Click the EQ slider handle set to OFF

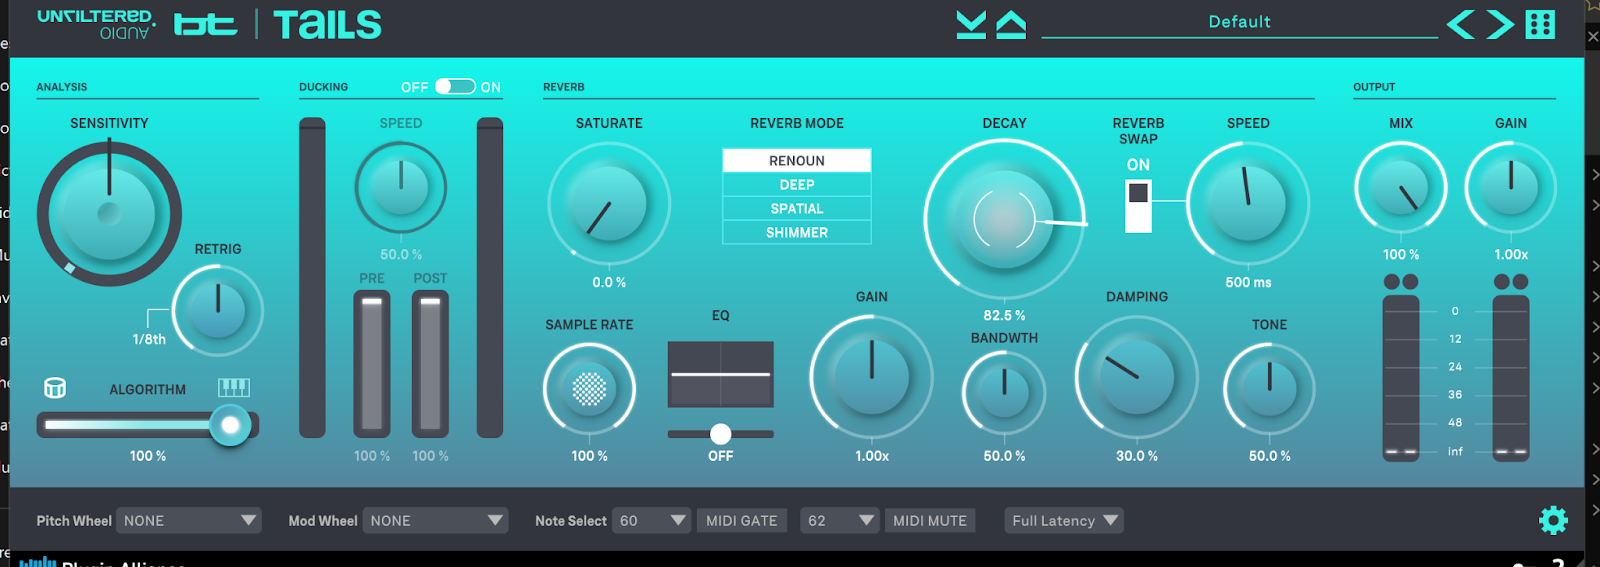pos(720,433)
